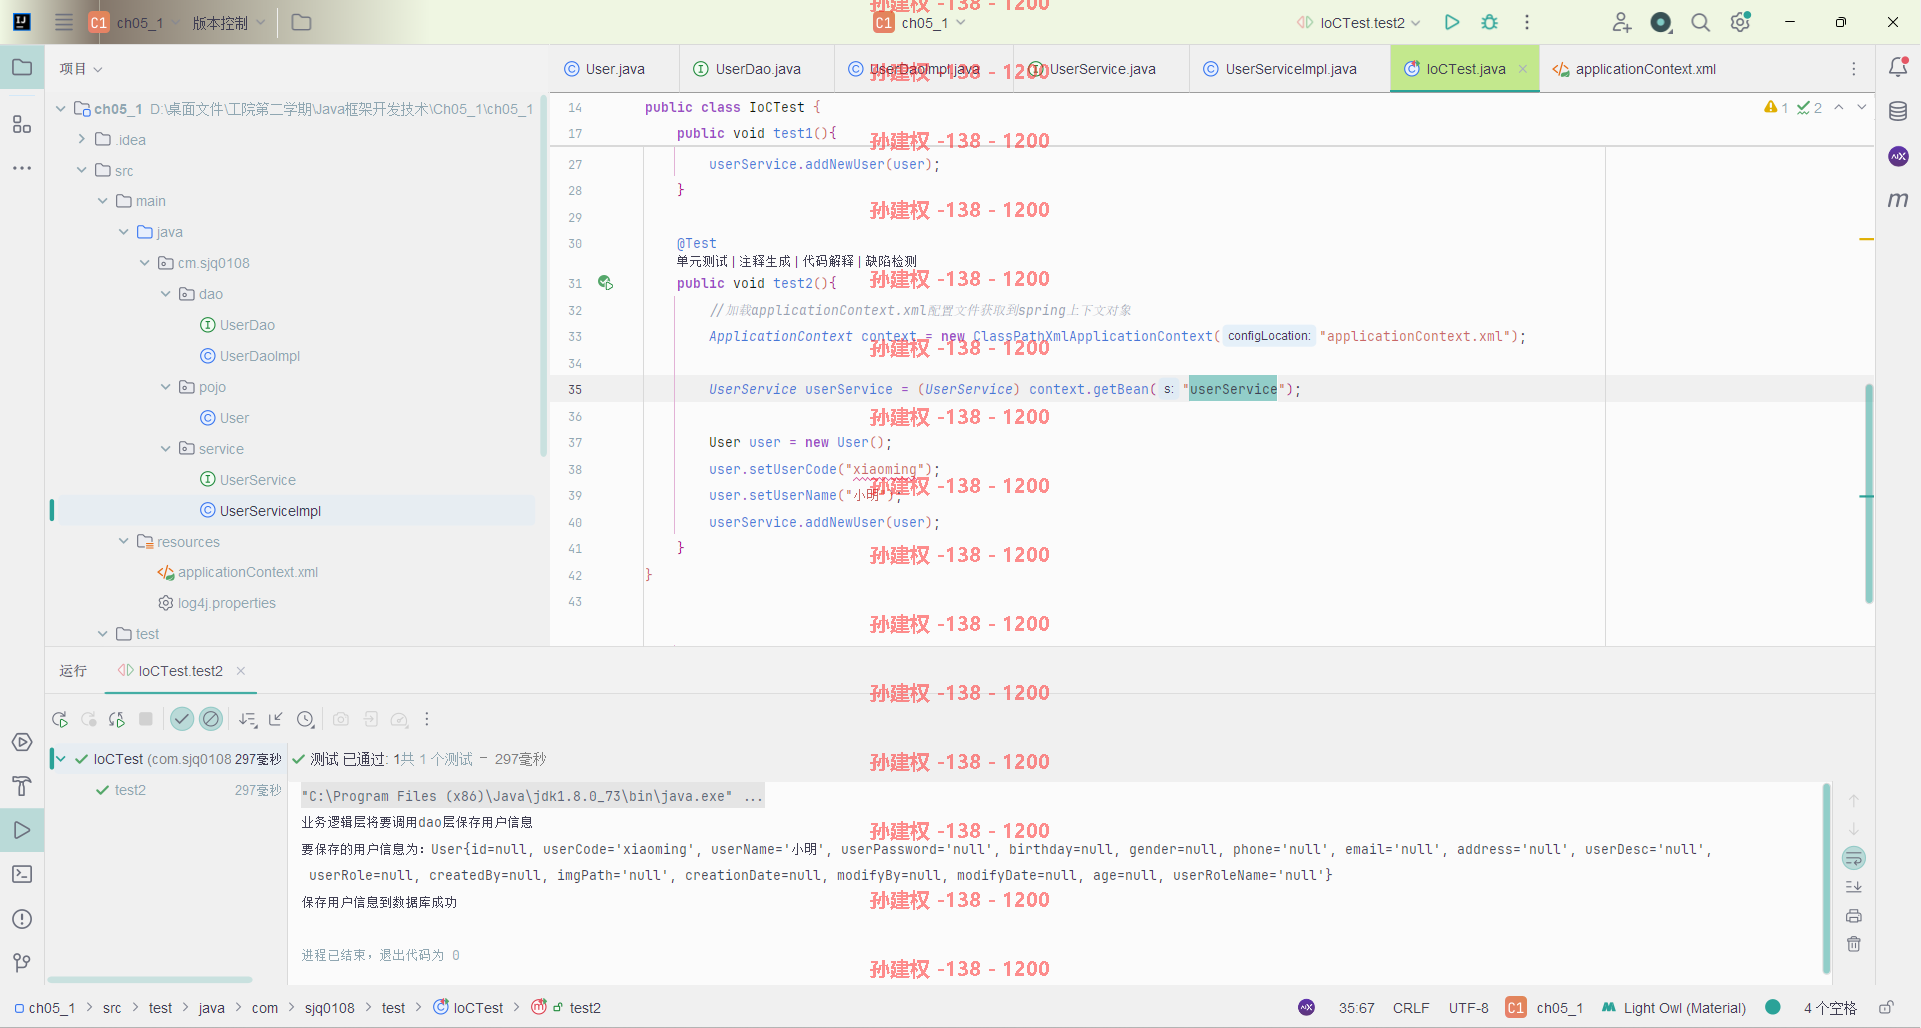Image resolution: width=1921 pixels, height=1028 pixels.
Task: Open the Services tool window icon
Action: [22, 742]
